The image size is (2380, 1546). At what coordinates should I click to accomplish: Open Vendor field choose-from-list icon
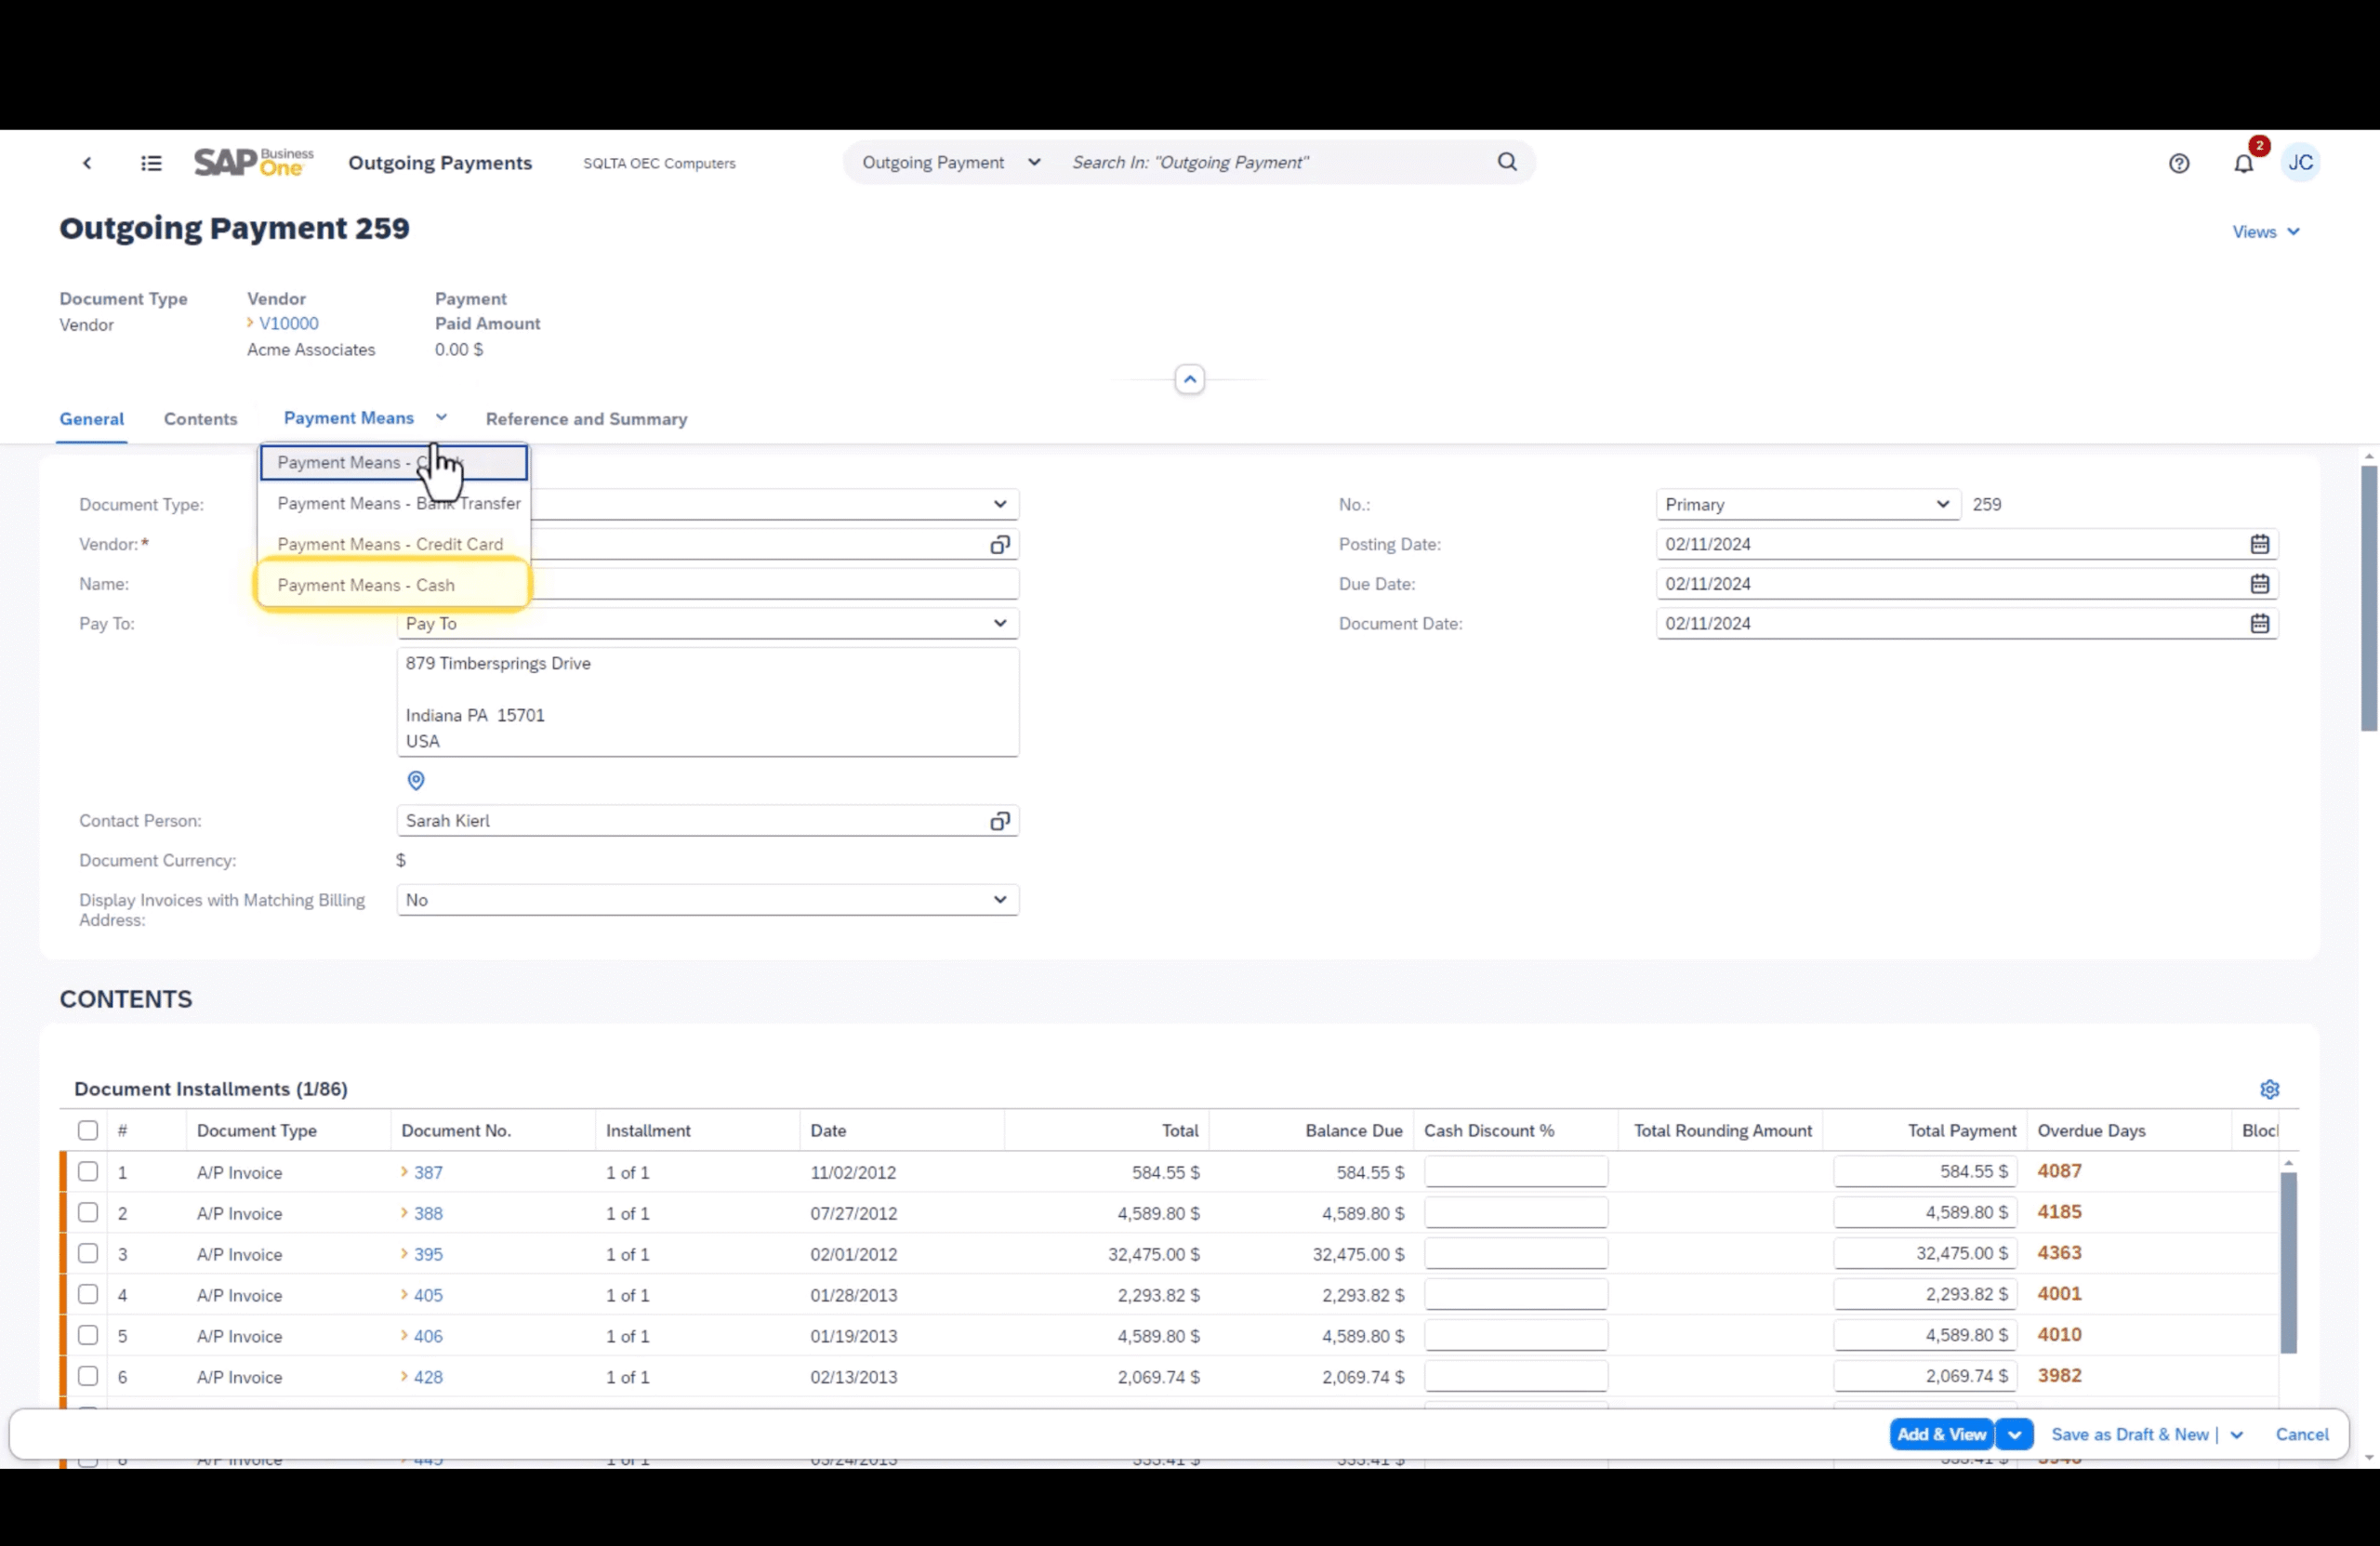(999, 544)
